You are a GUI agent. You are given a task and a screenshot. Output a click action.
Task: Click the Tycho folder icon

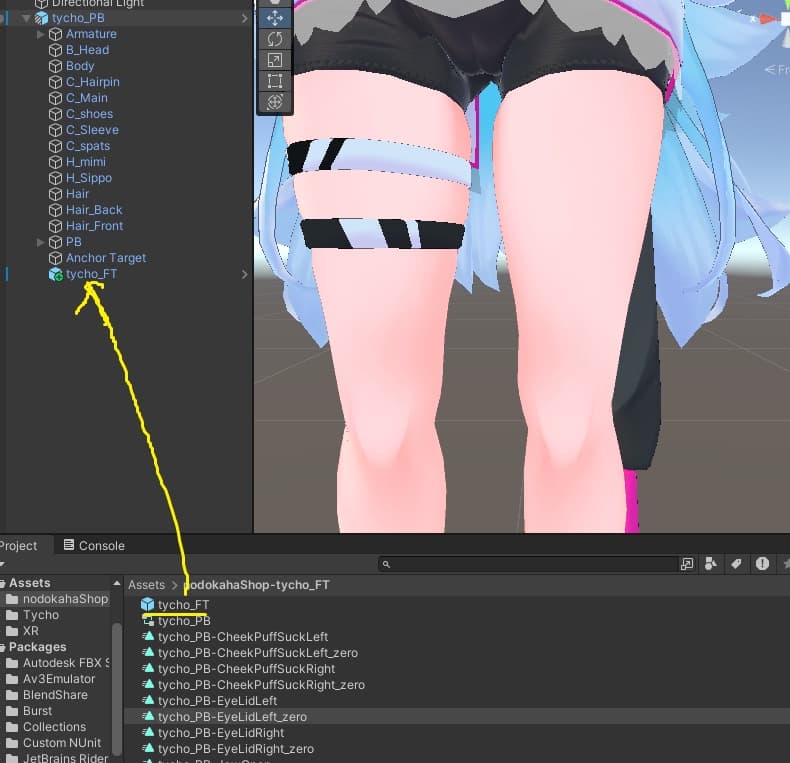coord(12,615)
